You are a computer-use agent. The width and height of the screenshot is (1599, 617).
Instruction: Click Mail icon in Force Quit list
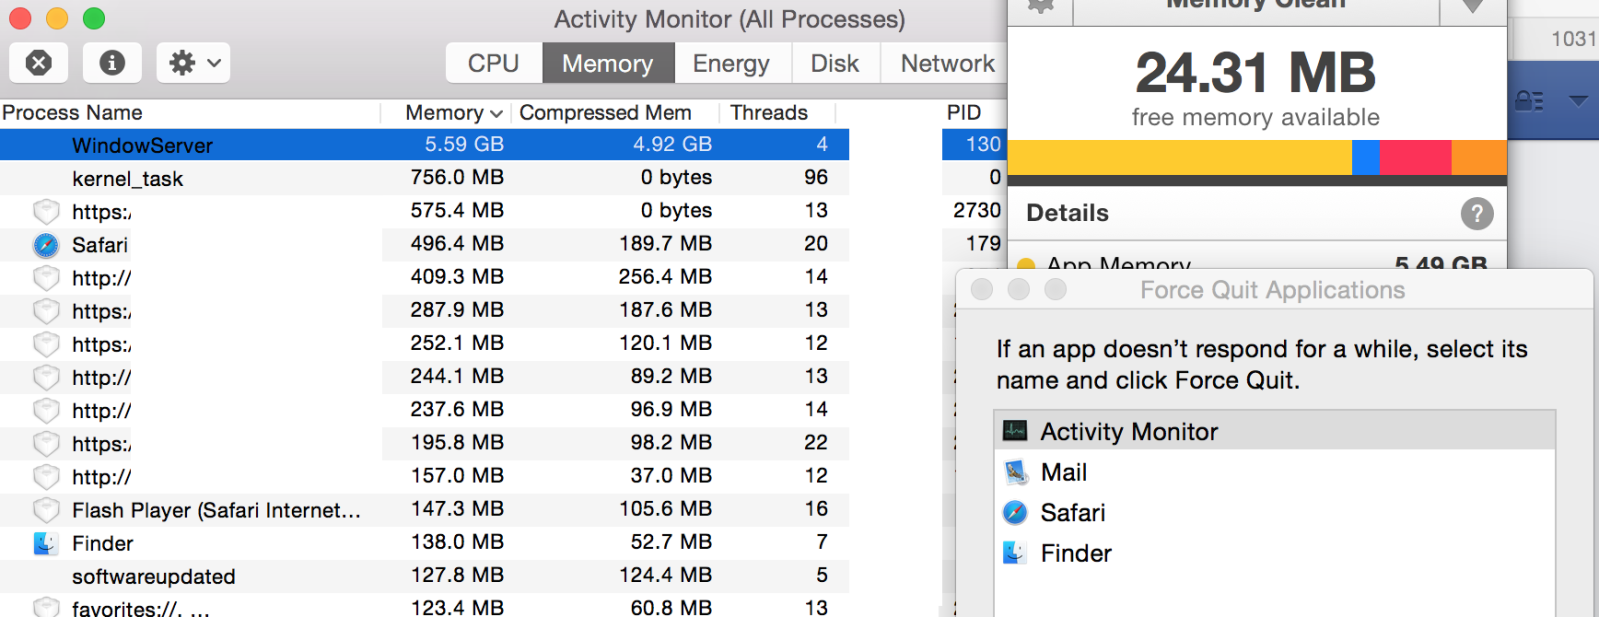tap(1015, 472)
